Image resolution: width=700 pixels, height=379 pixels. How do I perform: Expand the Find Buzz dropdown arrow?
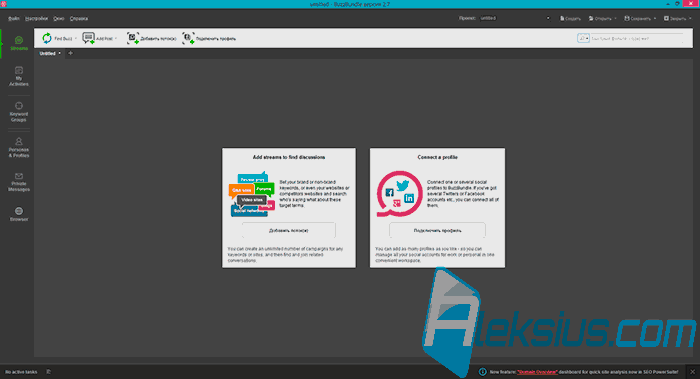75,38
